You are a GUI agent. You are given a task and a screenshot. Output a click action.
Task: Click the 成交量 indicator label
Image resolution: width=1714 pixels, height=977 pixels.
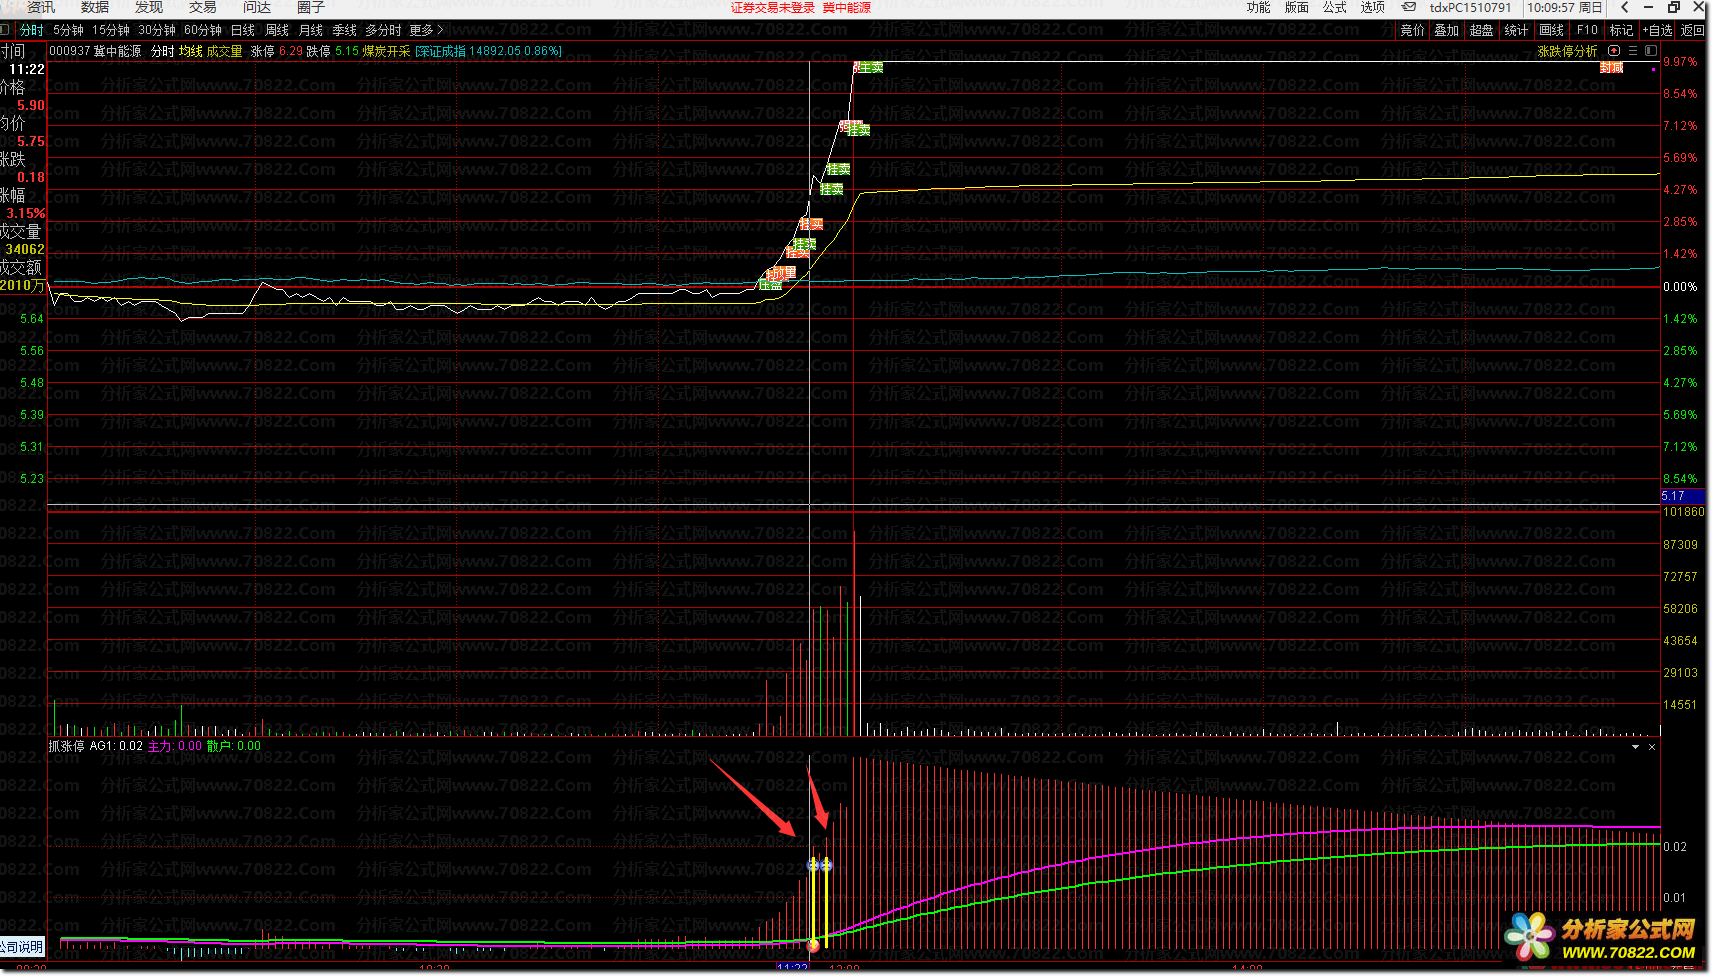[x=225, y=51]
